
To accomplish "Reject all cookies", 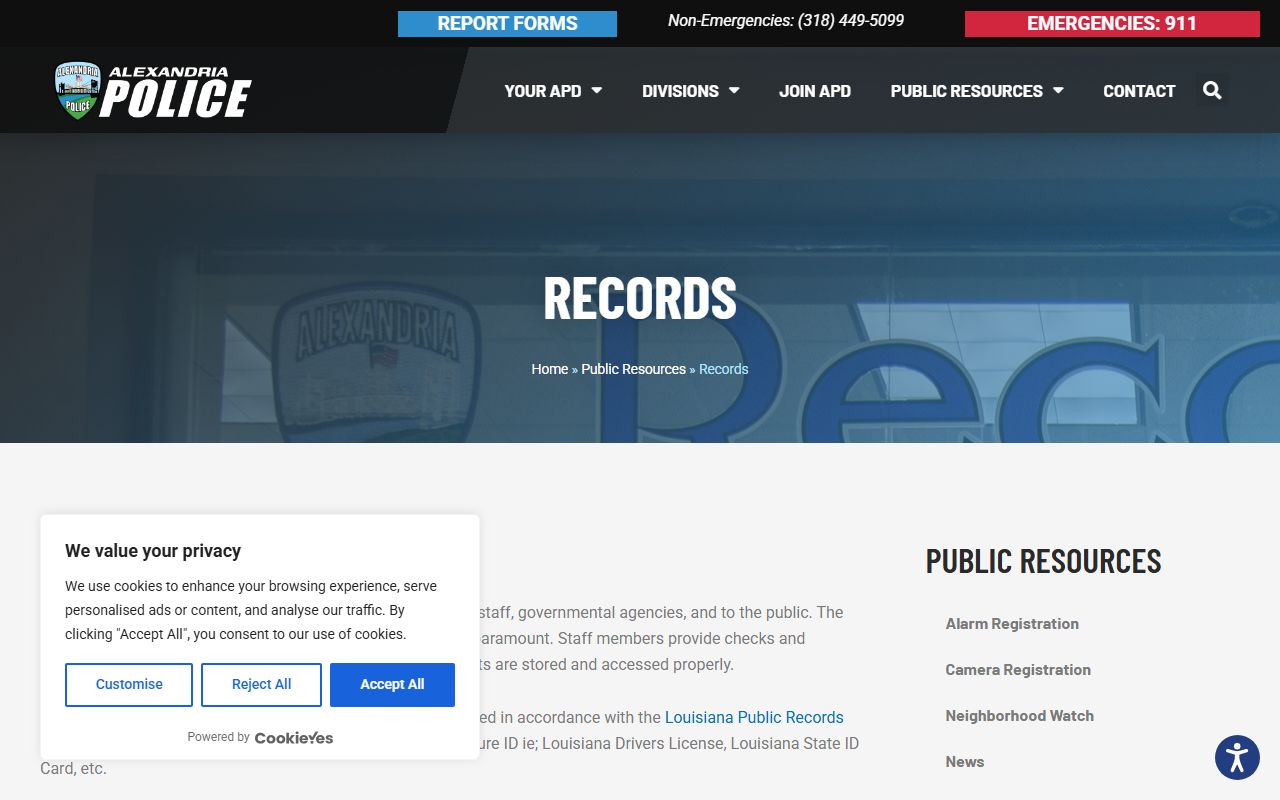I will coord(261,685).
